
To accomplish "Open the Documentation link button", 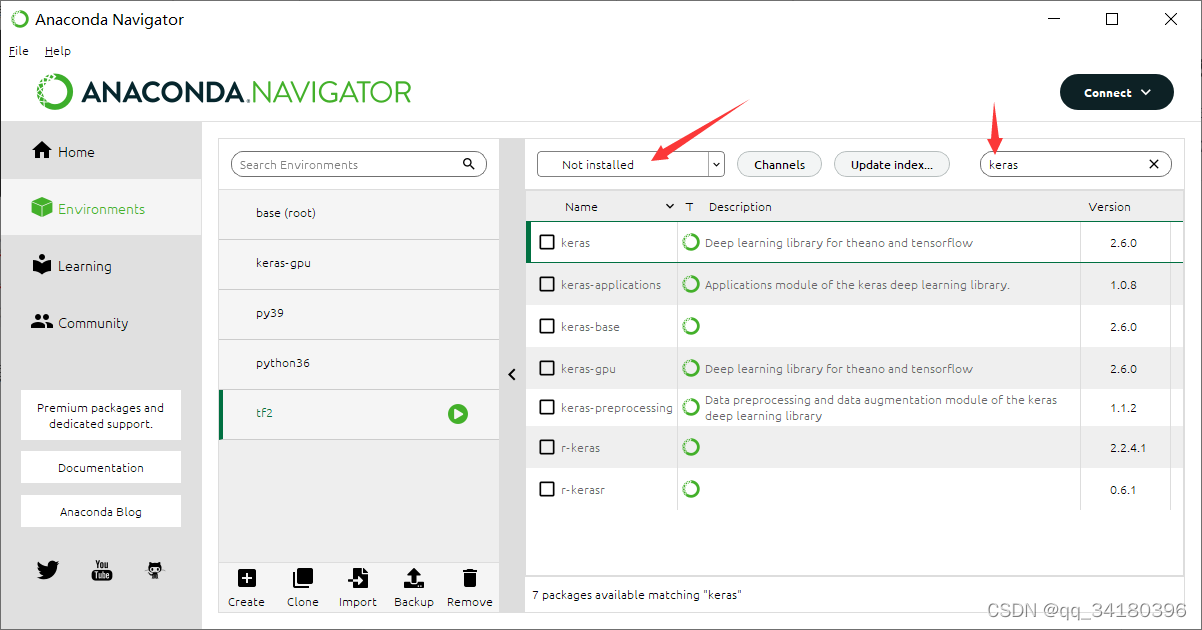I will pyautogui.click(x=101, y=467).
